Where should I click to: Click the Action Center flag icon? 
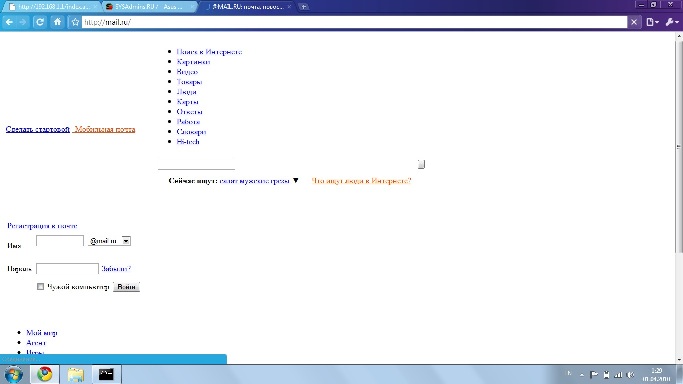tap(594, 374)
